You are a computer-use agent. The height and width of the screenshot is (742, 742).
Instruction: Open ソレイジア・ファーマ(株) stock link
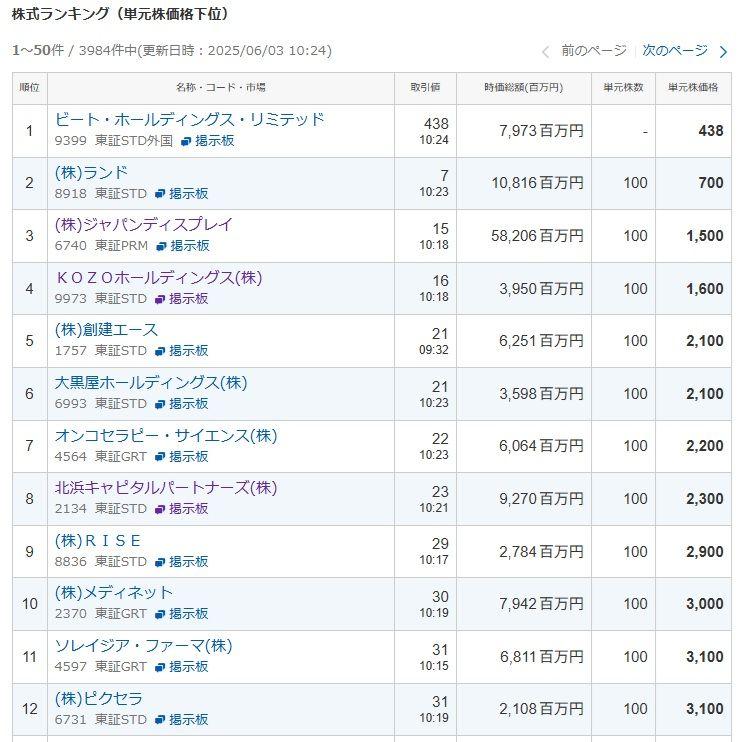pyautogui.click(x=143, y=645)
